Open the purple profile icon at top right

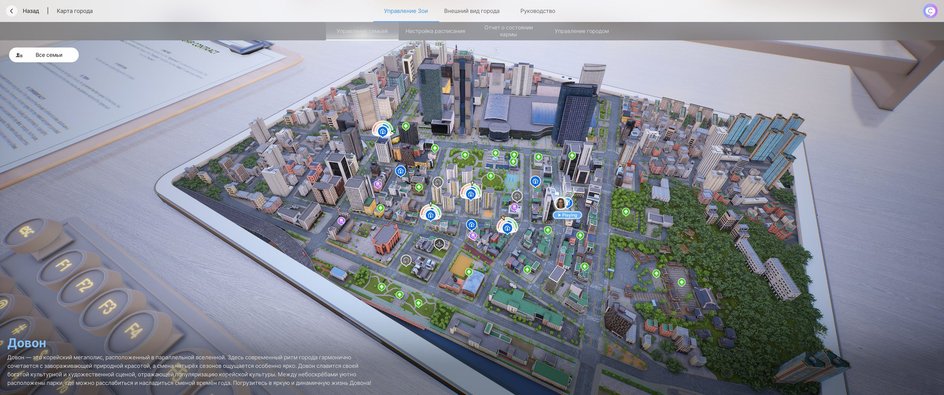(930, 11)
